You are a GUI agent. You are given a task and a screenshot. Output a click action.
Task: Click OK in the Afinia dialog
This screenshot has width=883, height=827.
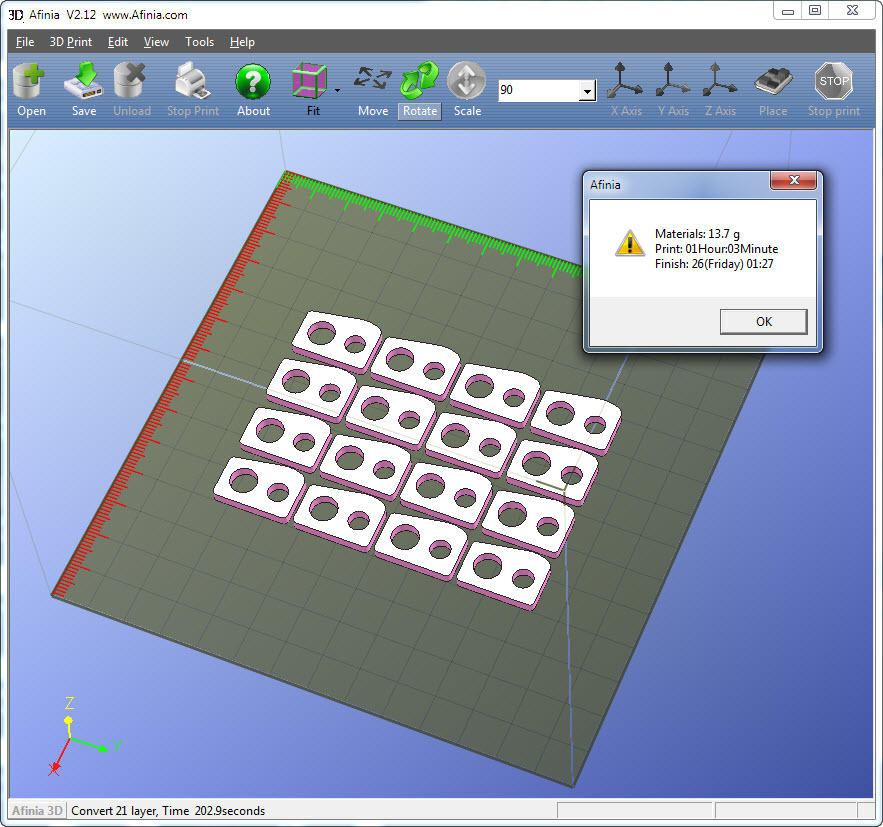pyautogui.click(x=764, y=321)
